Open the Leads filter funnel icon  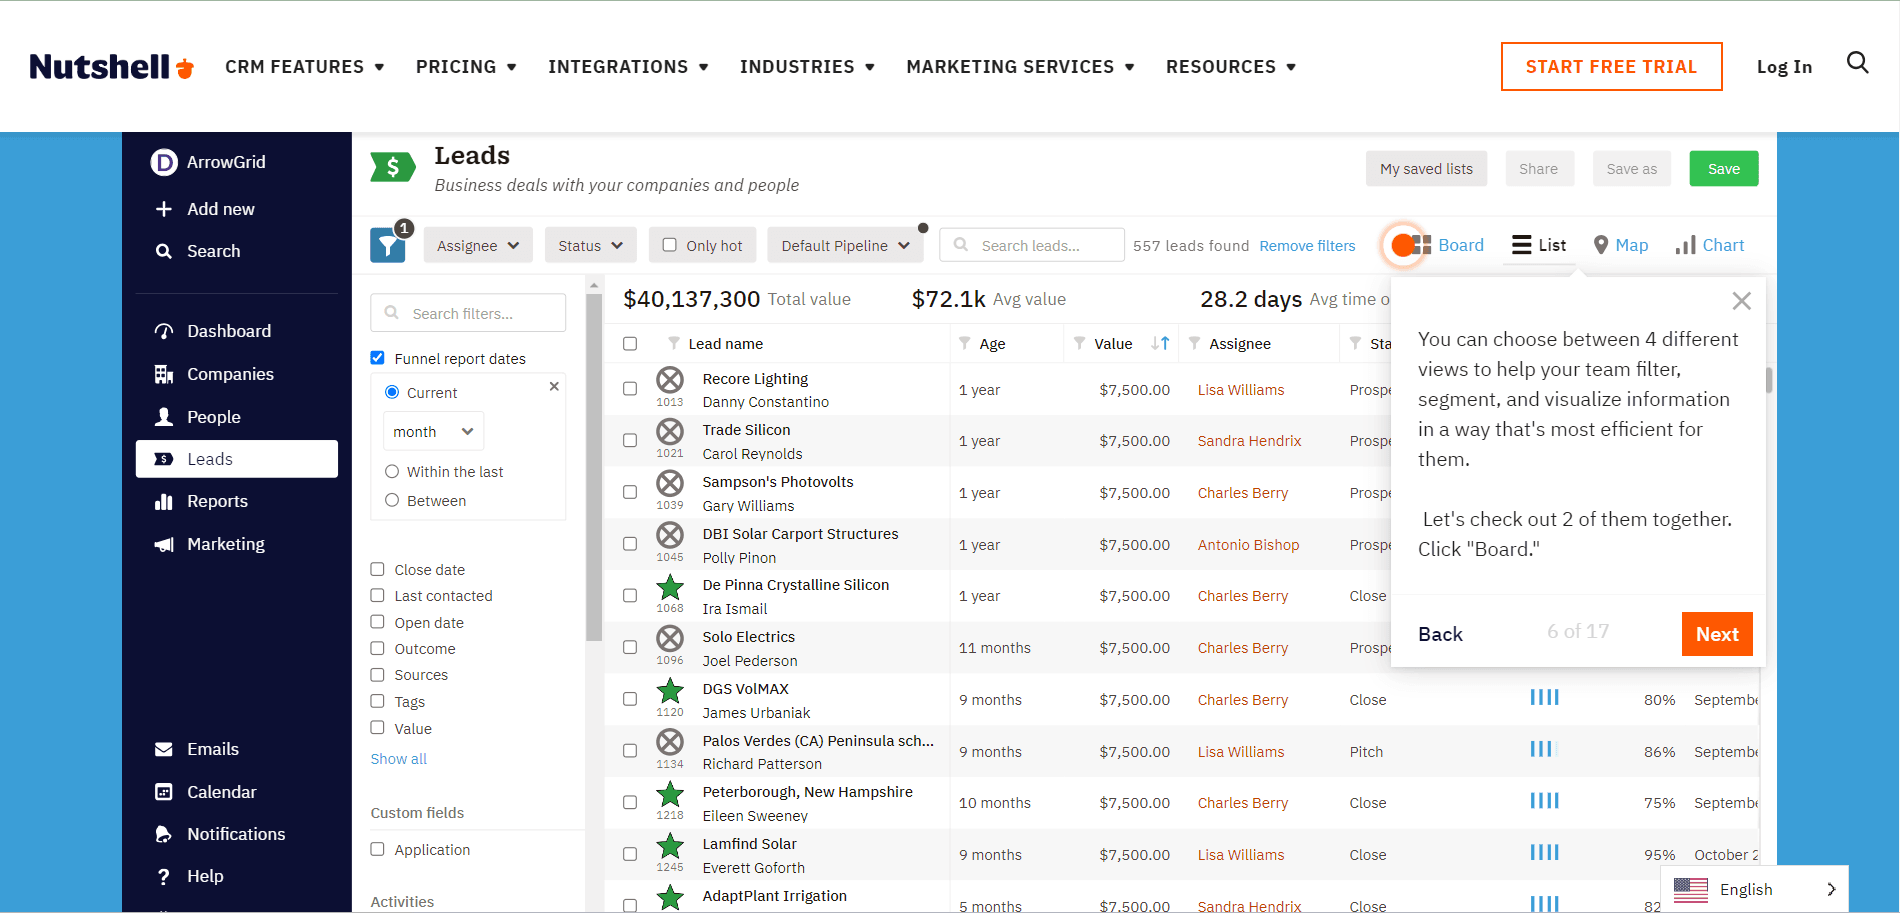pos(389,244)
